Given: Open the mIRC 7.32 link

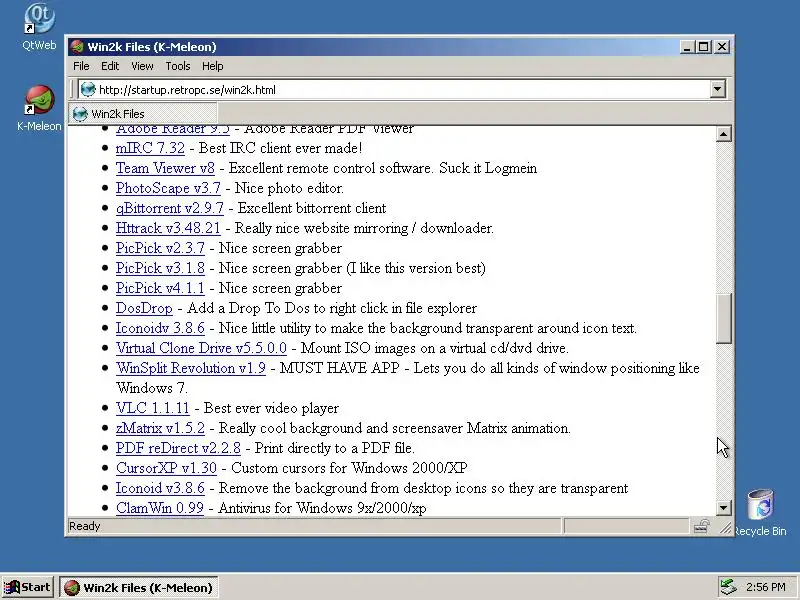Looking at the screenshot, I should [150, 148].
